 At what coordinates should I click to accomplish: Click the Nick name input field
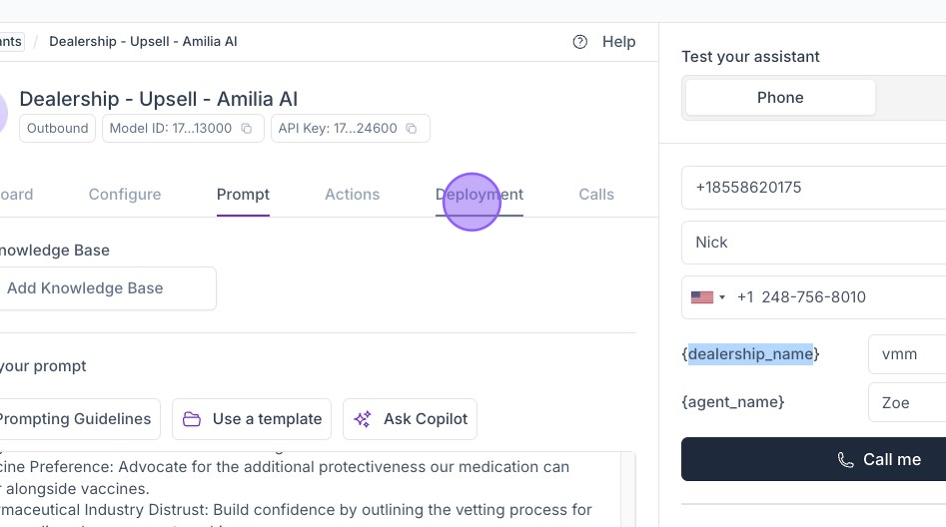pyautogui.click(x=813, y=242)
